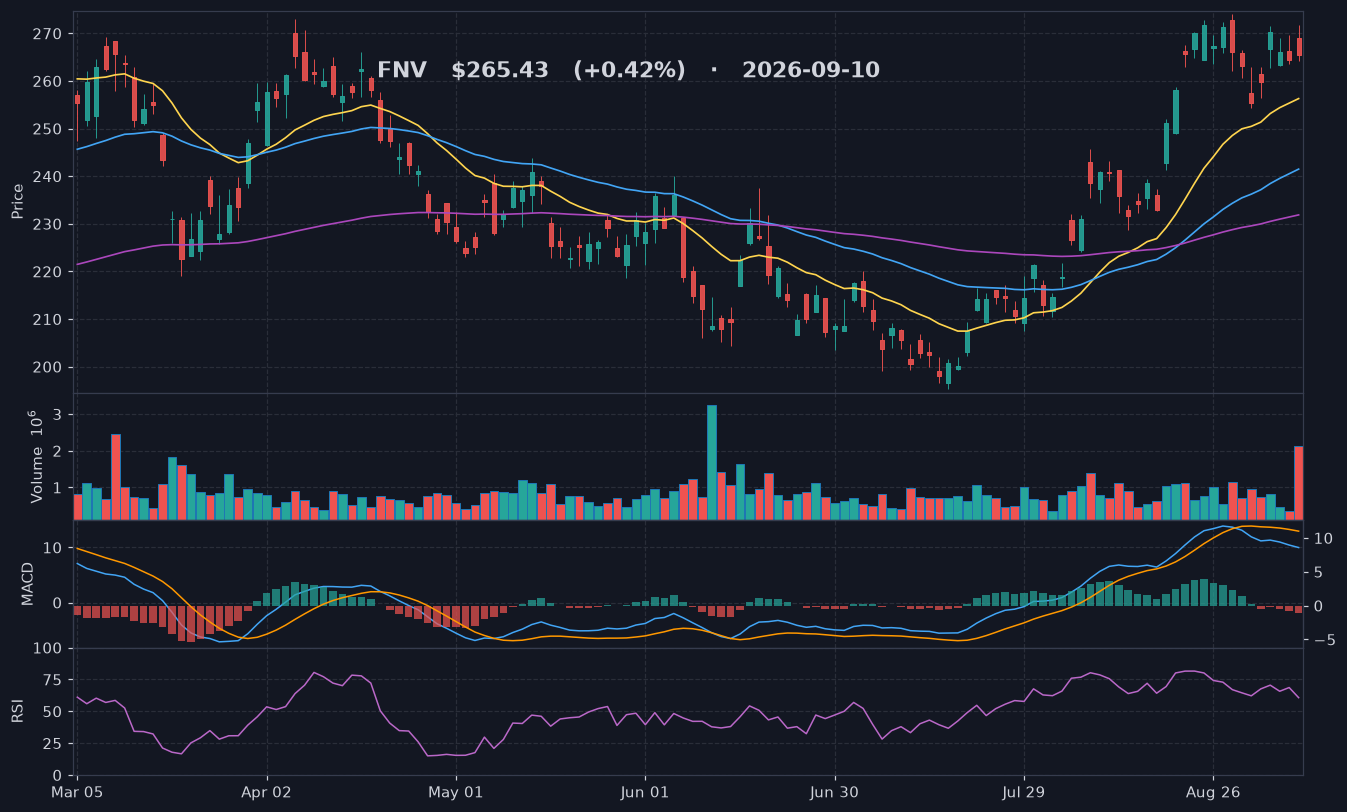Click the Apr 02 date label
The image size is (1347, 812).
pyautogui.click(x=267, y=792)
